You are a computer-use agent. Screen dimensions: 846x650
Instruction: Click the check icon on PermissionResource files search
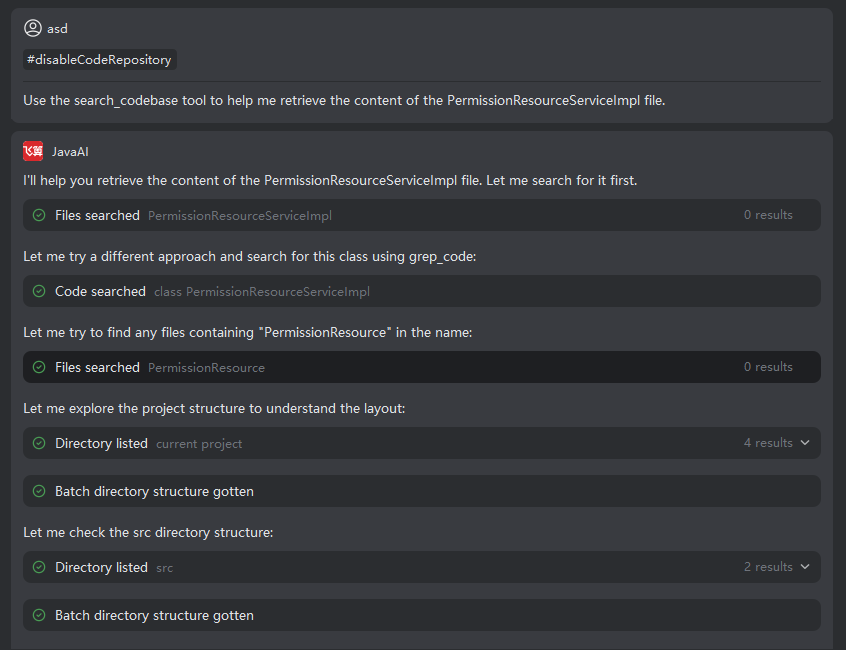tap(39, 367)
